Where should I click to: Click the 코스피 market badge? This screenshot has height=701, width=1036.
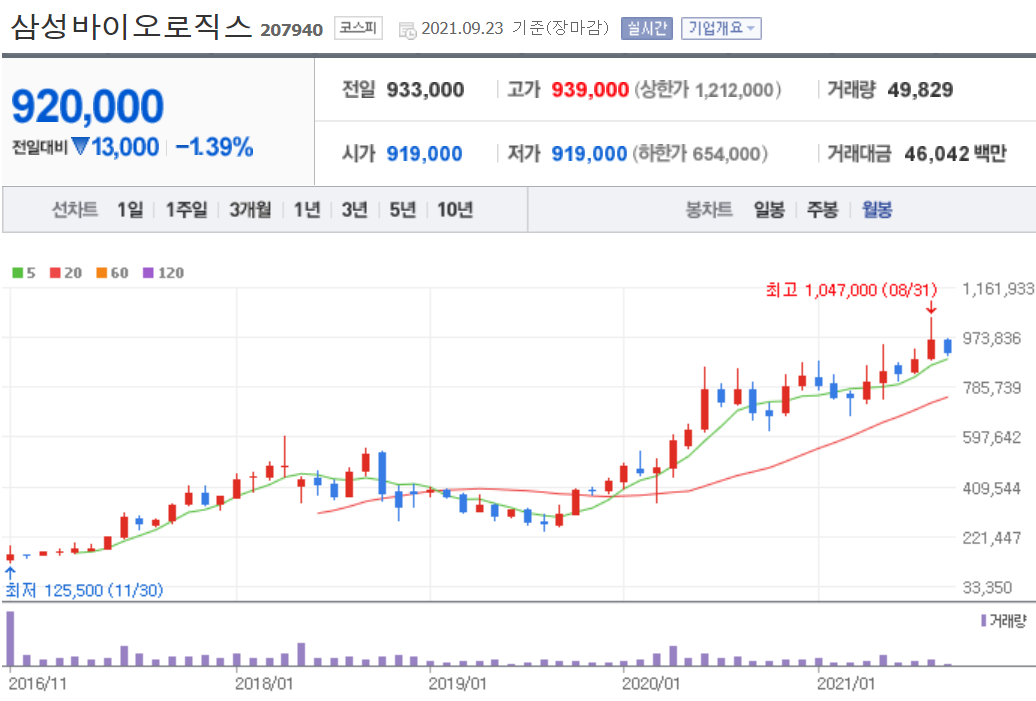[358, 28]
